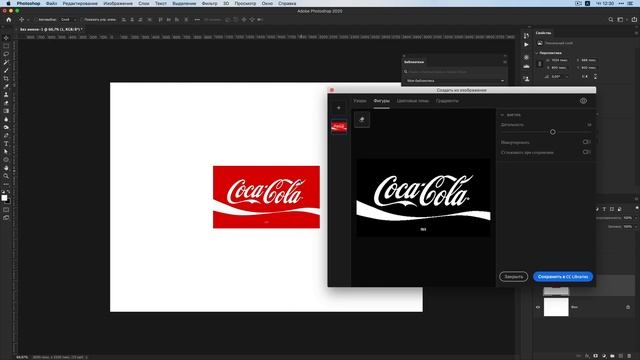Toggle the Автовыбор checkbox in options bar
The width and height of the screenshot is (640, 360).
(36, 20)
